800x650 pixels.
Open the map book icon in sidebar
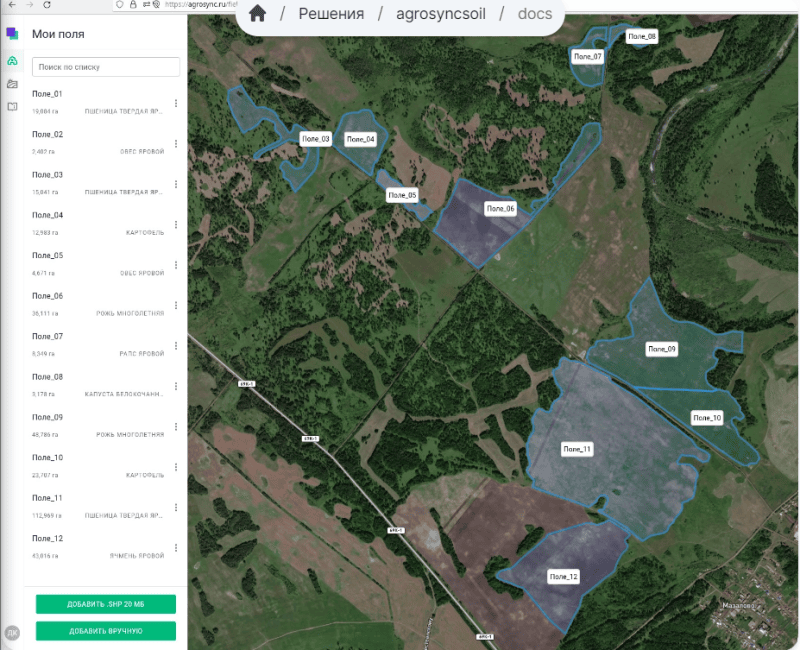12,106
